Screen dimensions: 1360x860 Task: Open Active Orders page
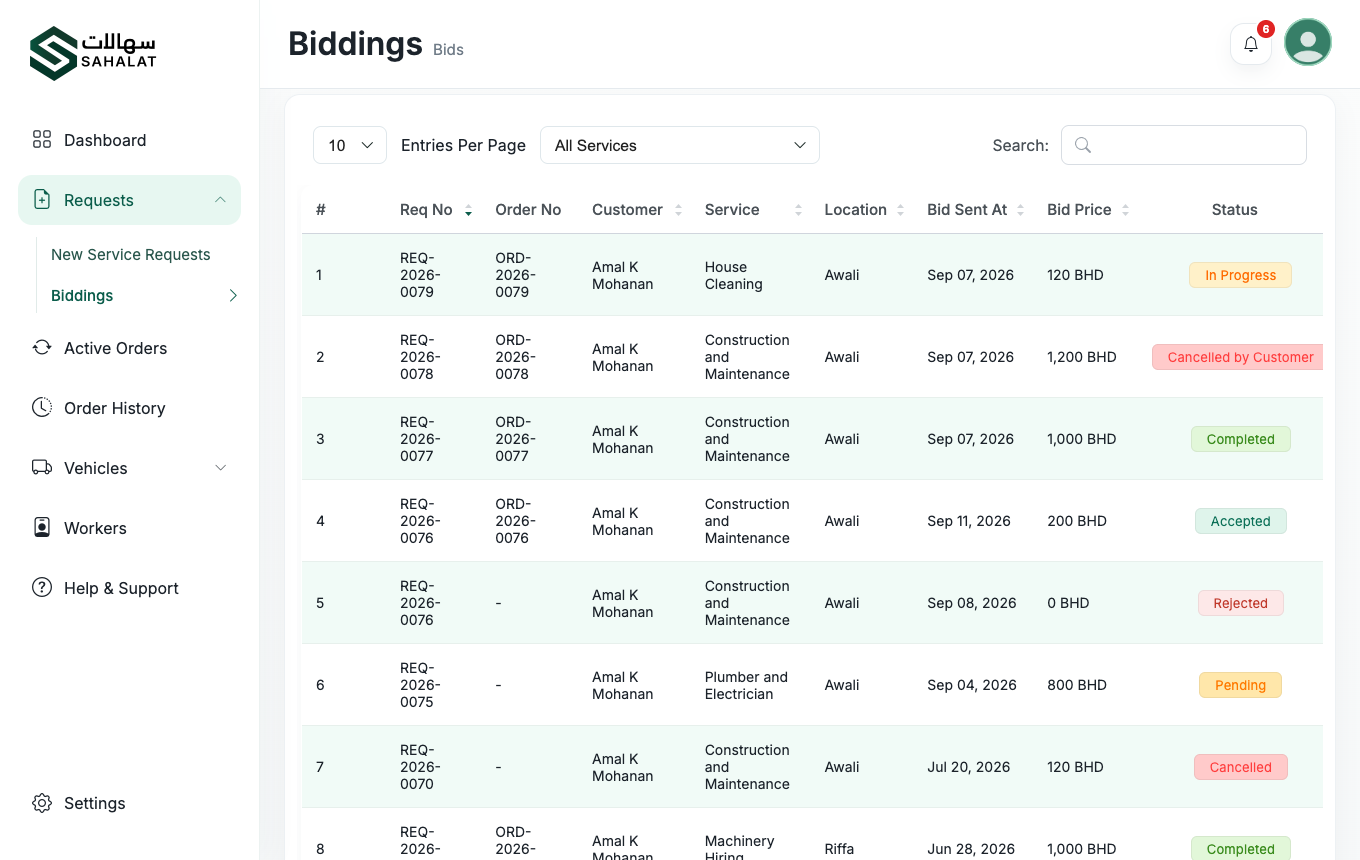tap(115, 348)
